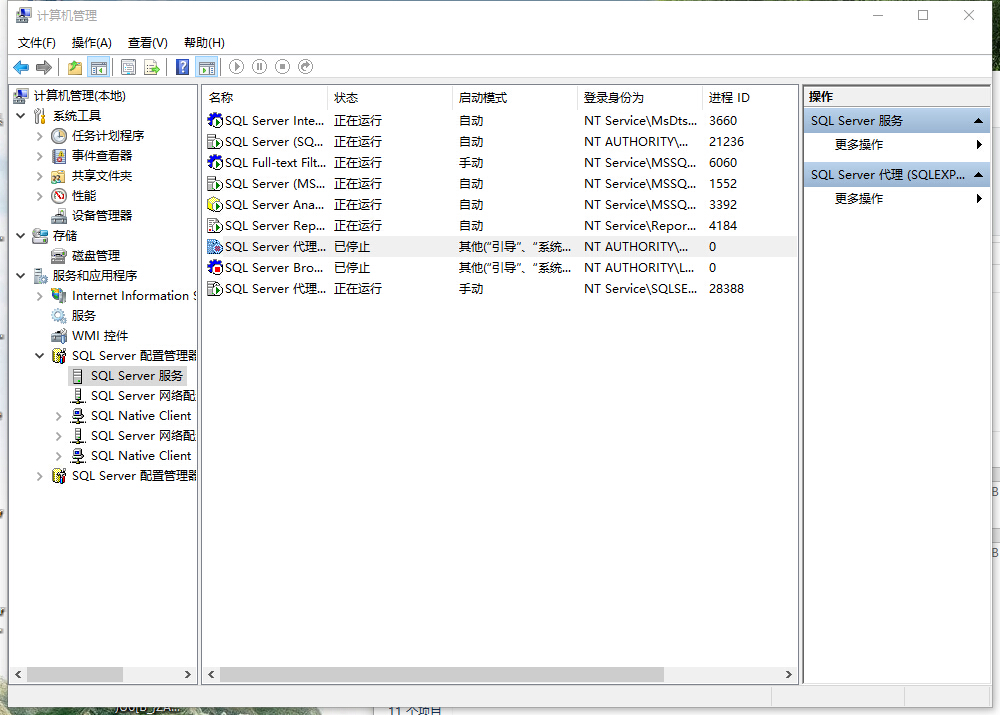Click the 任务计划程序 clock icon
This screenshot has height=715, width=1000.
59,135
